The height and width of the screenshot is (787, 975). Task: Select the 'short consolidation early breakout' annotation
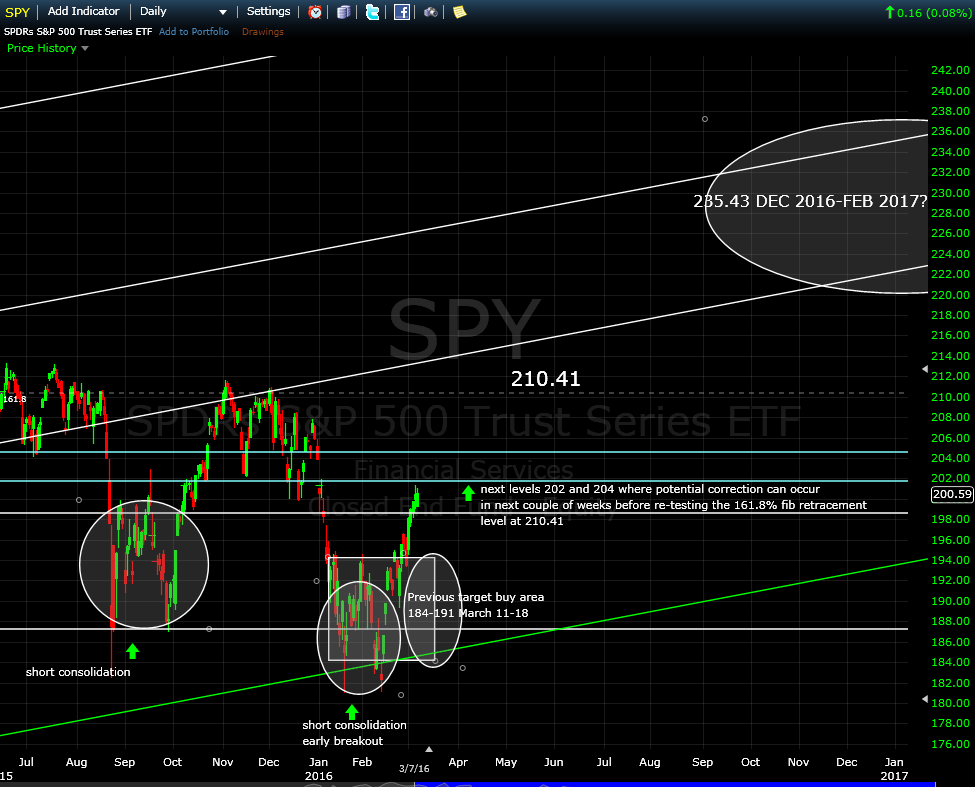point(354,733)
